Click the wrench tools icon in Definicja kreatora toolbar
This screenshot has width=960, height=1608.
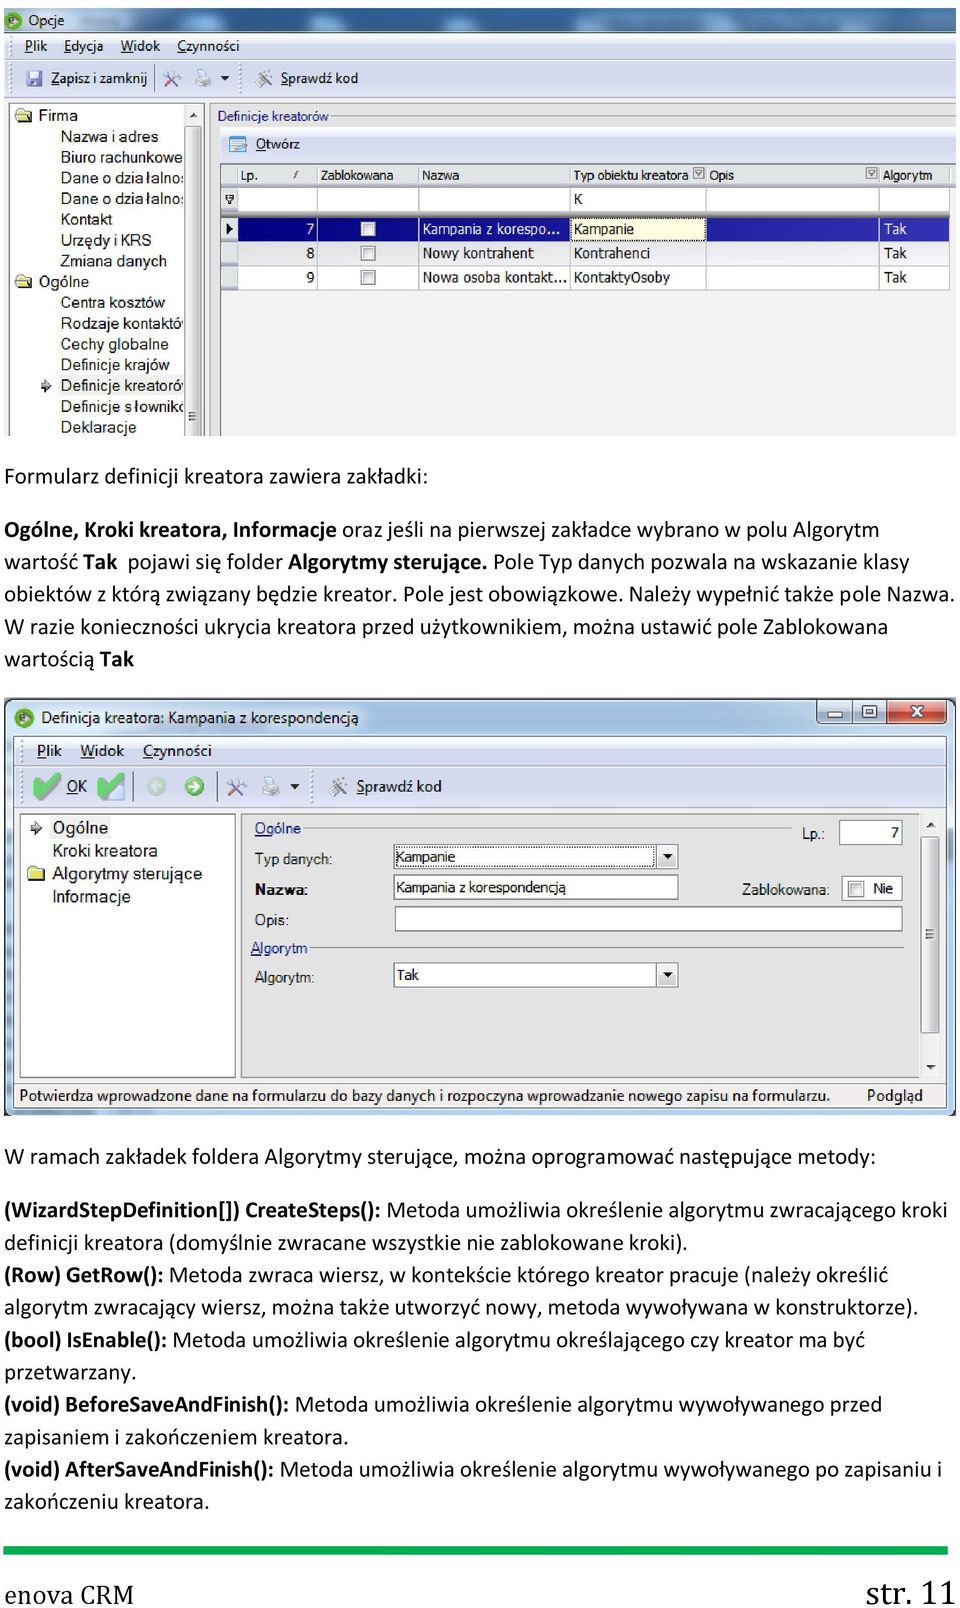coord(236,787)
